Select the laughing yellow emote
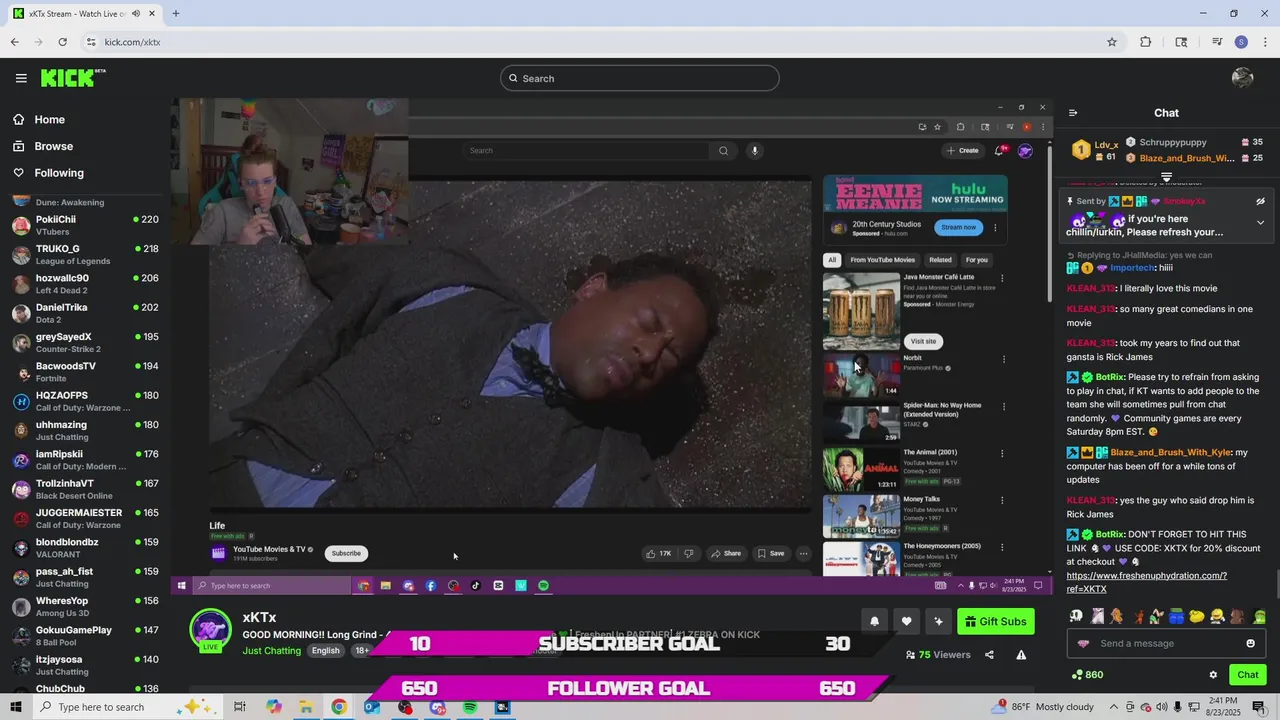Image resolution: width=1280 pixels, height=720 pixels. click(x=1217, y=616)
